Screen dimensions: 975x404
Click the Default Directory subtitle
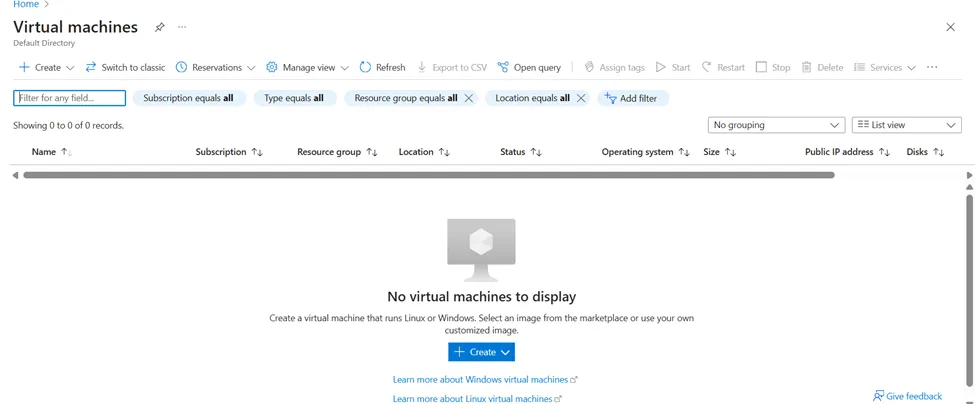(x=44, y=44)
